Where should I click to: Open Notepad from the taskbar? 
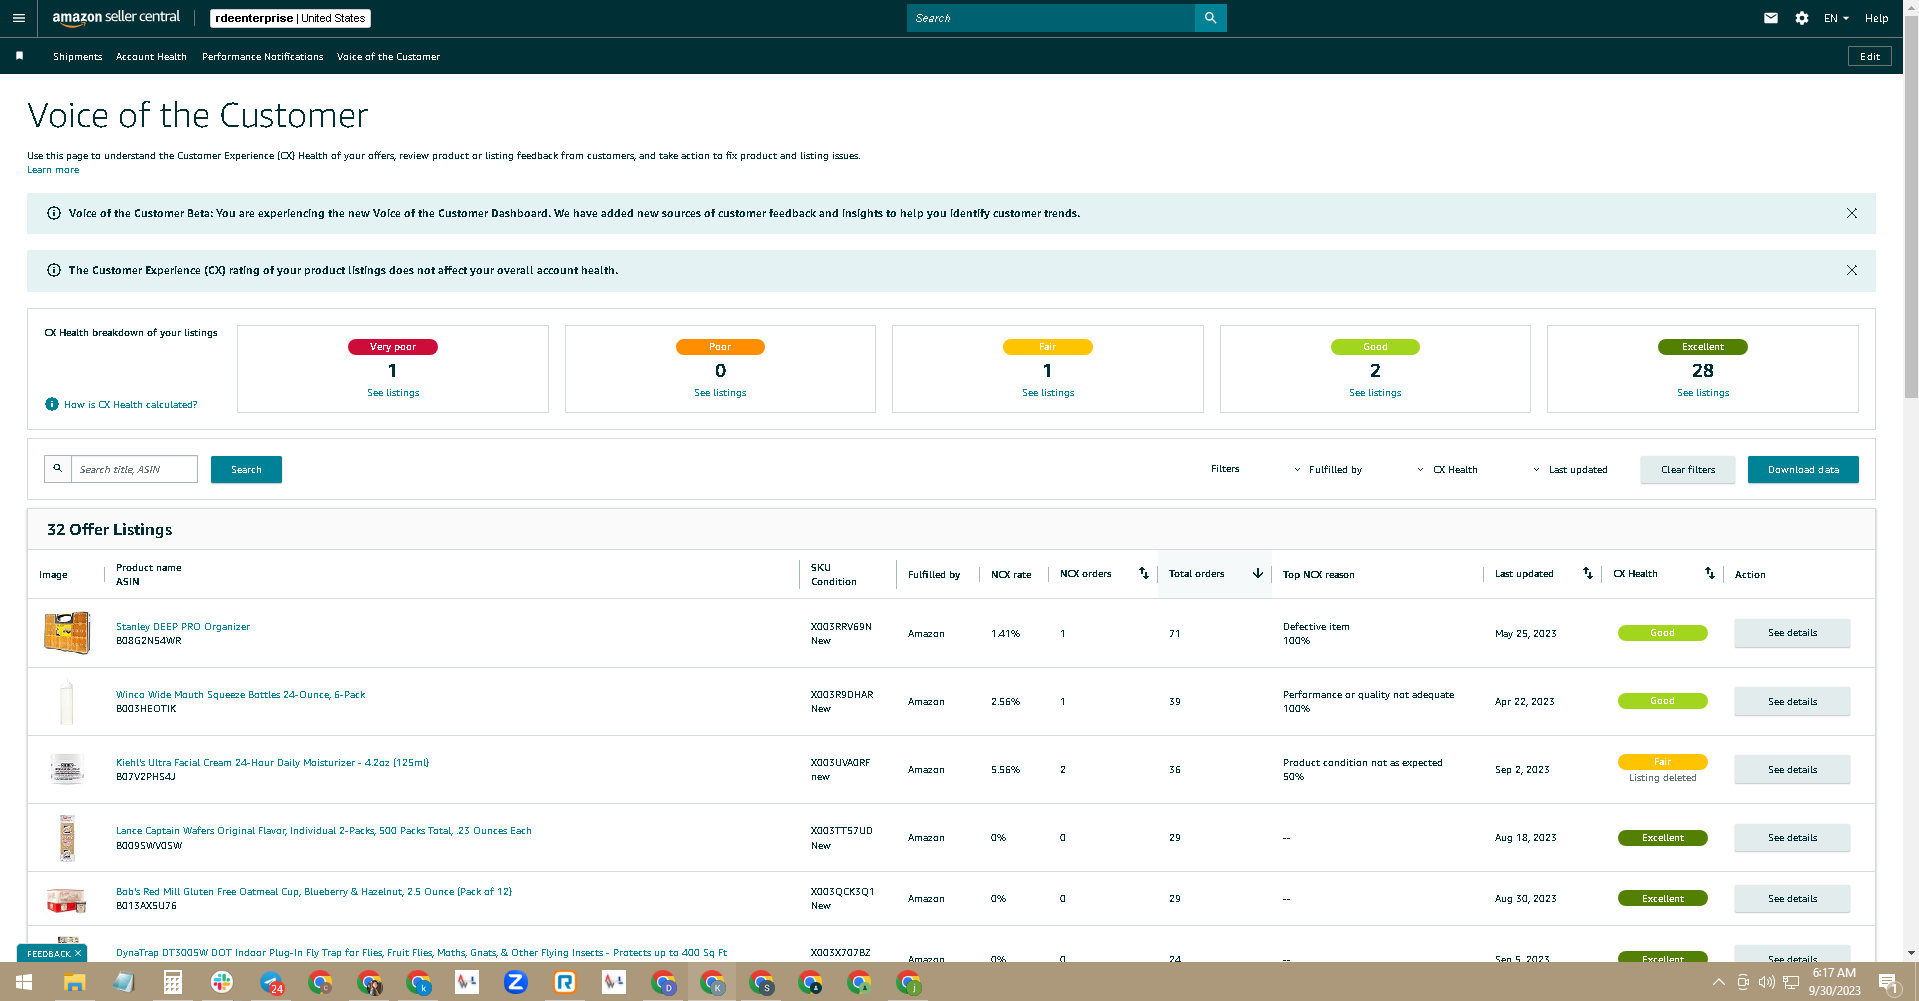click(123, 982)
